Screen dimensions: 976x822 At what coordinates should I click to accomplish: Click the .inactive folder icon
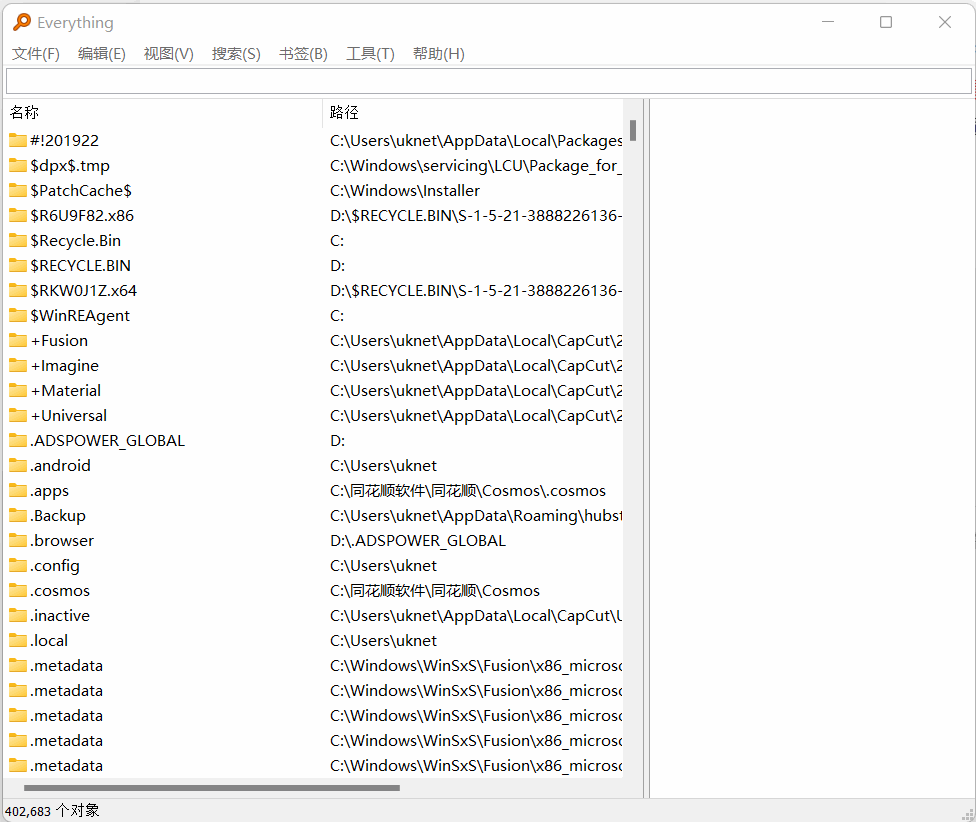pos(18,615)
